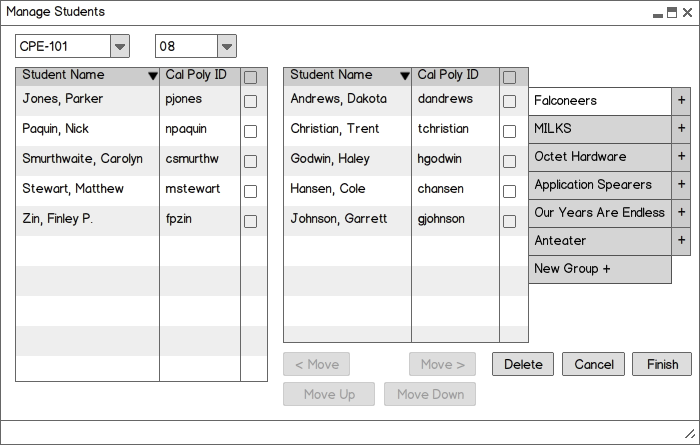Click the resize grip in status bar corner
The width and height of the screenshot is (700, 445).
click(x=690, y=433)
